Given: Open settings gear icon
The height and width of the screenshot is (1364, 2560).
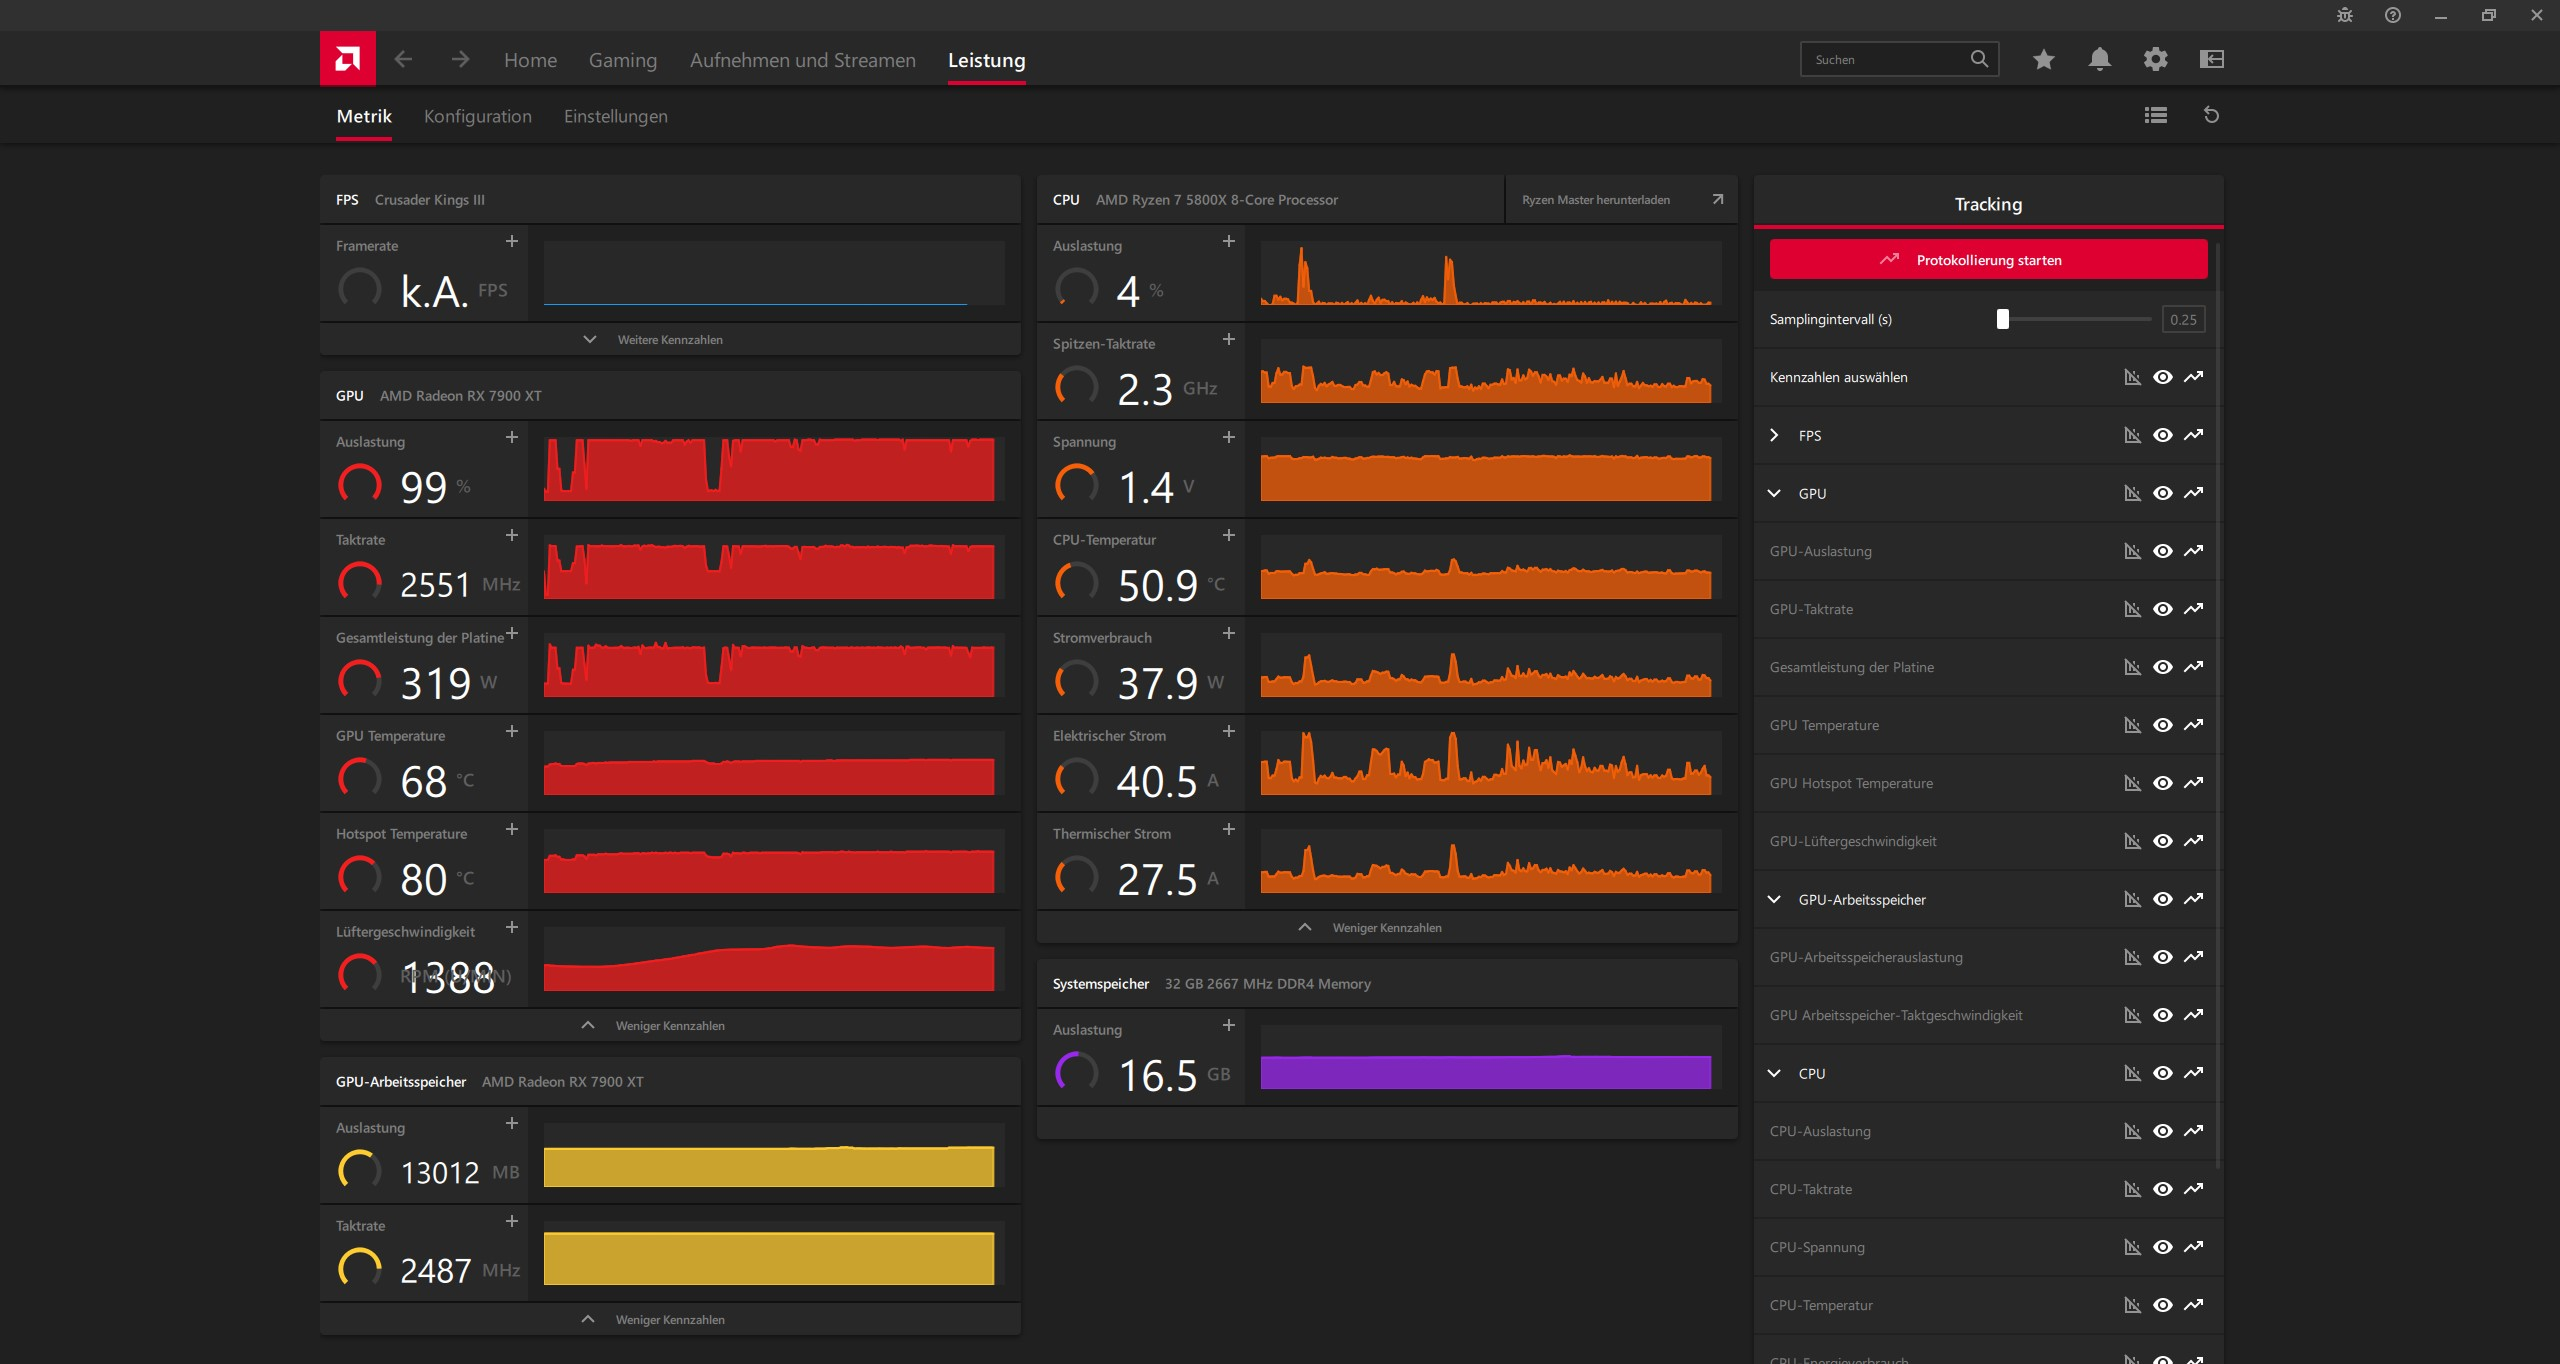Looking at the screenshot, I should (2155, 59).
